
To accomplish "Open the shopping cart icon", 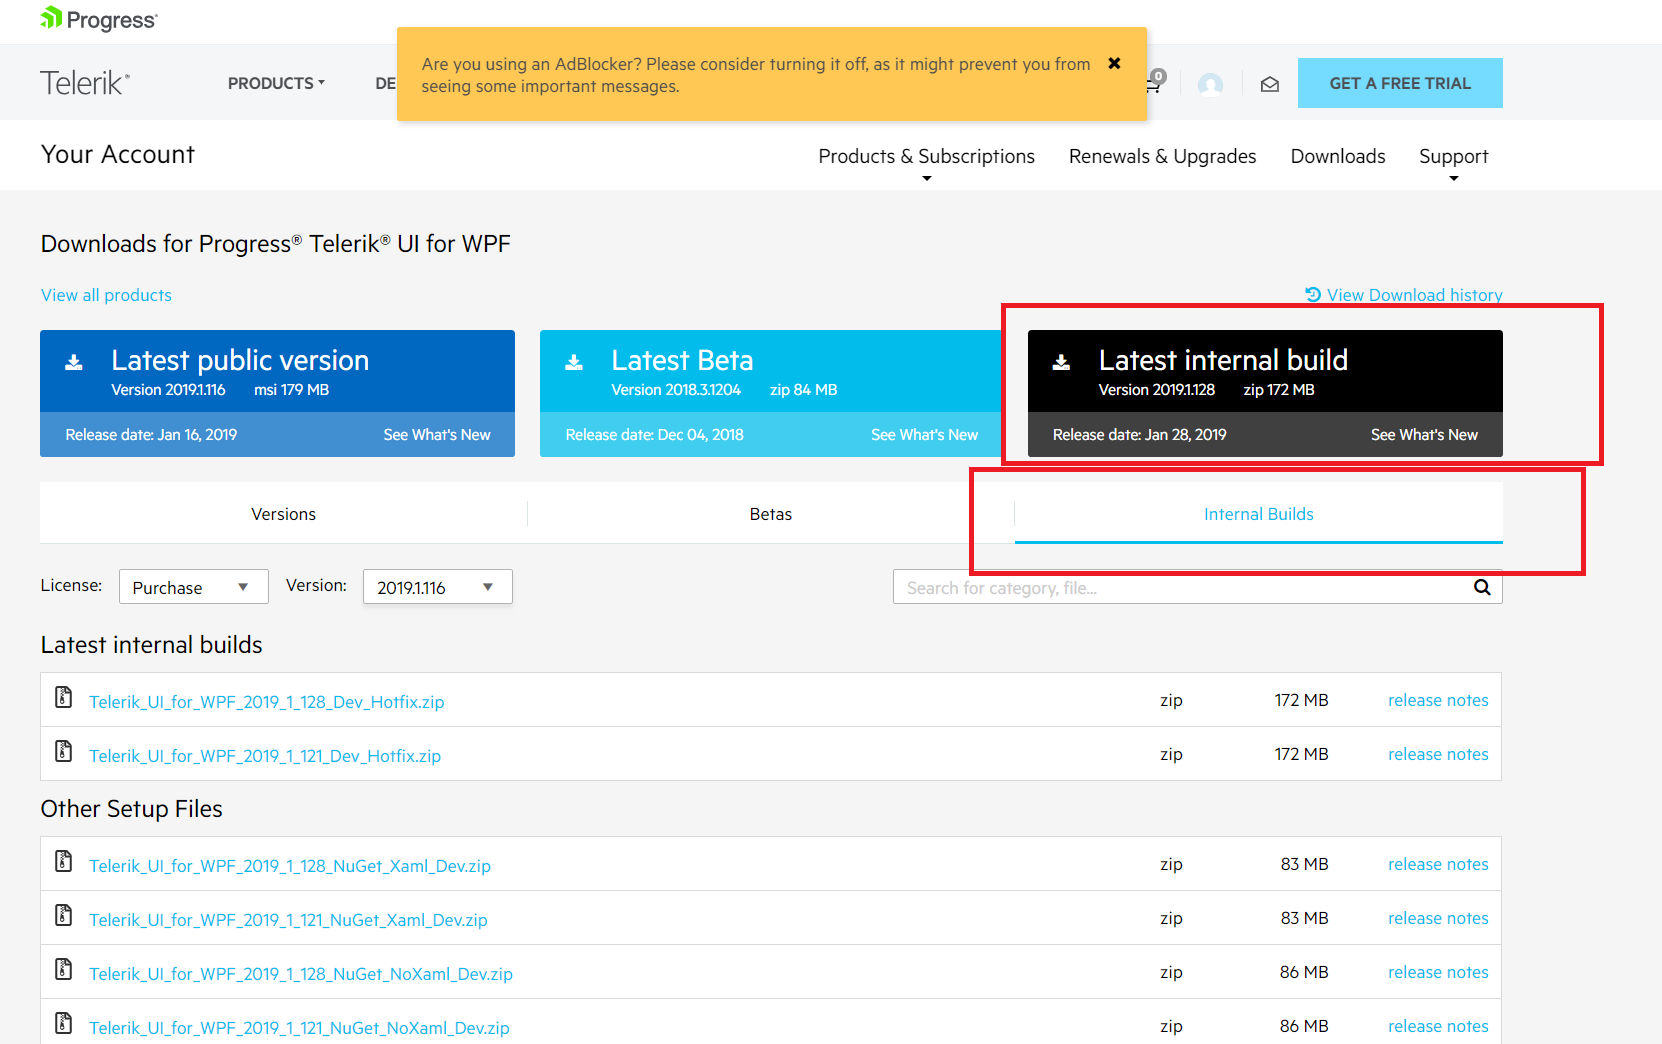I will click(1154, 84).
